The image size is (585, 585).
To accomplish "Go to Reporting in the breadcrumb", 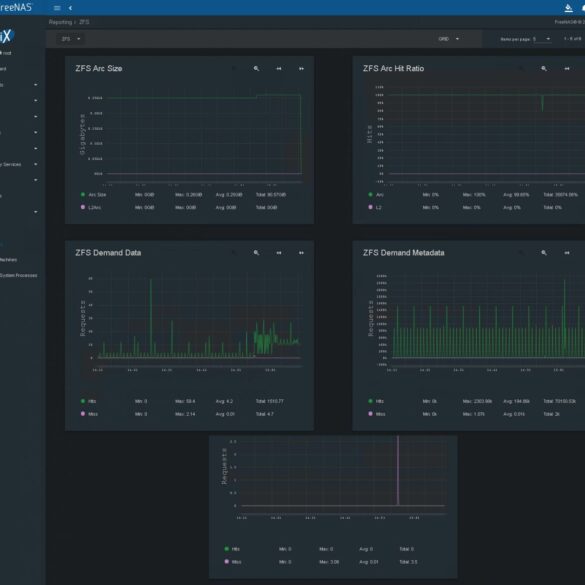I will pos(60,22).
